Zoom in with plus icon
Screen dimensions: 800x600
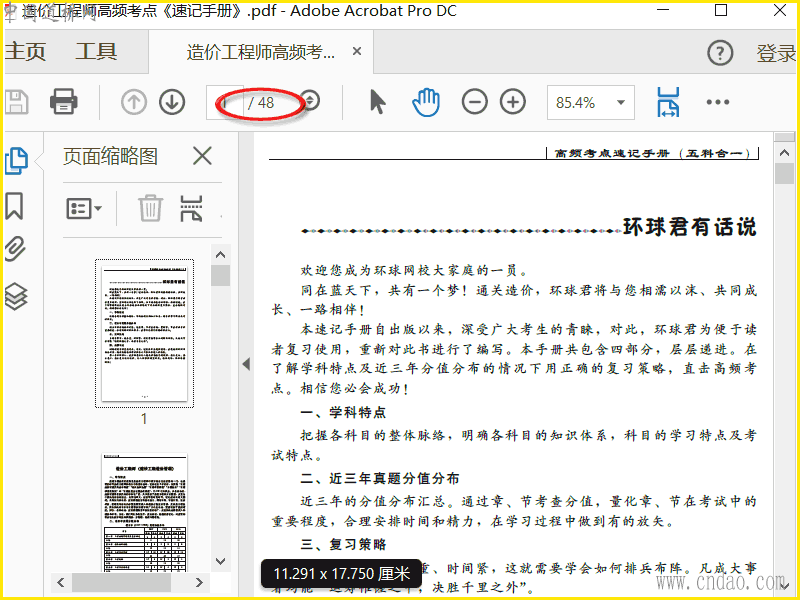513,102
